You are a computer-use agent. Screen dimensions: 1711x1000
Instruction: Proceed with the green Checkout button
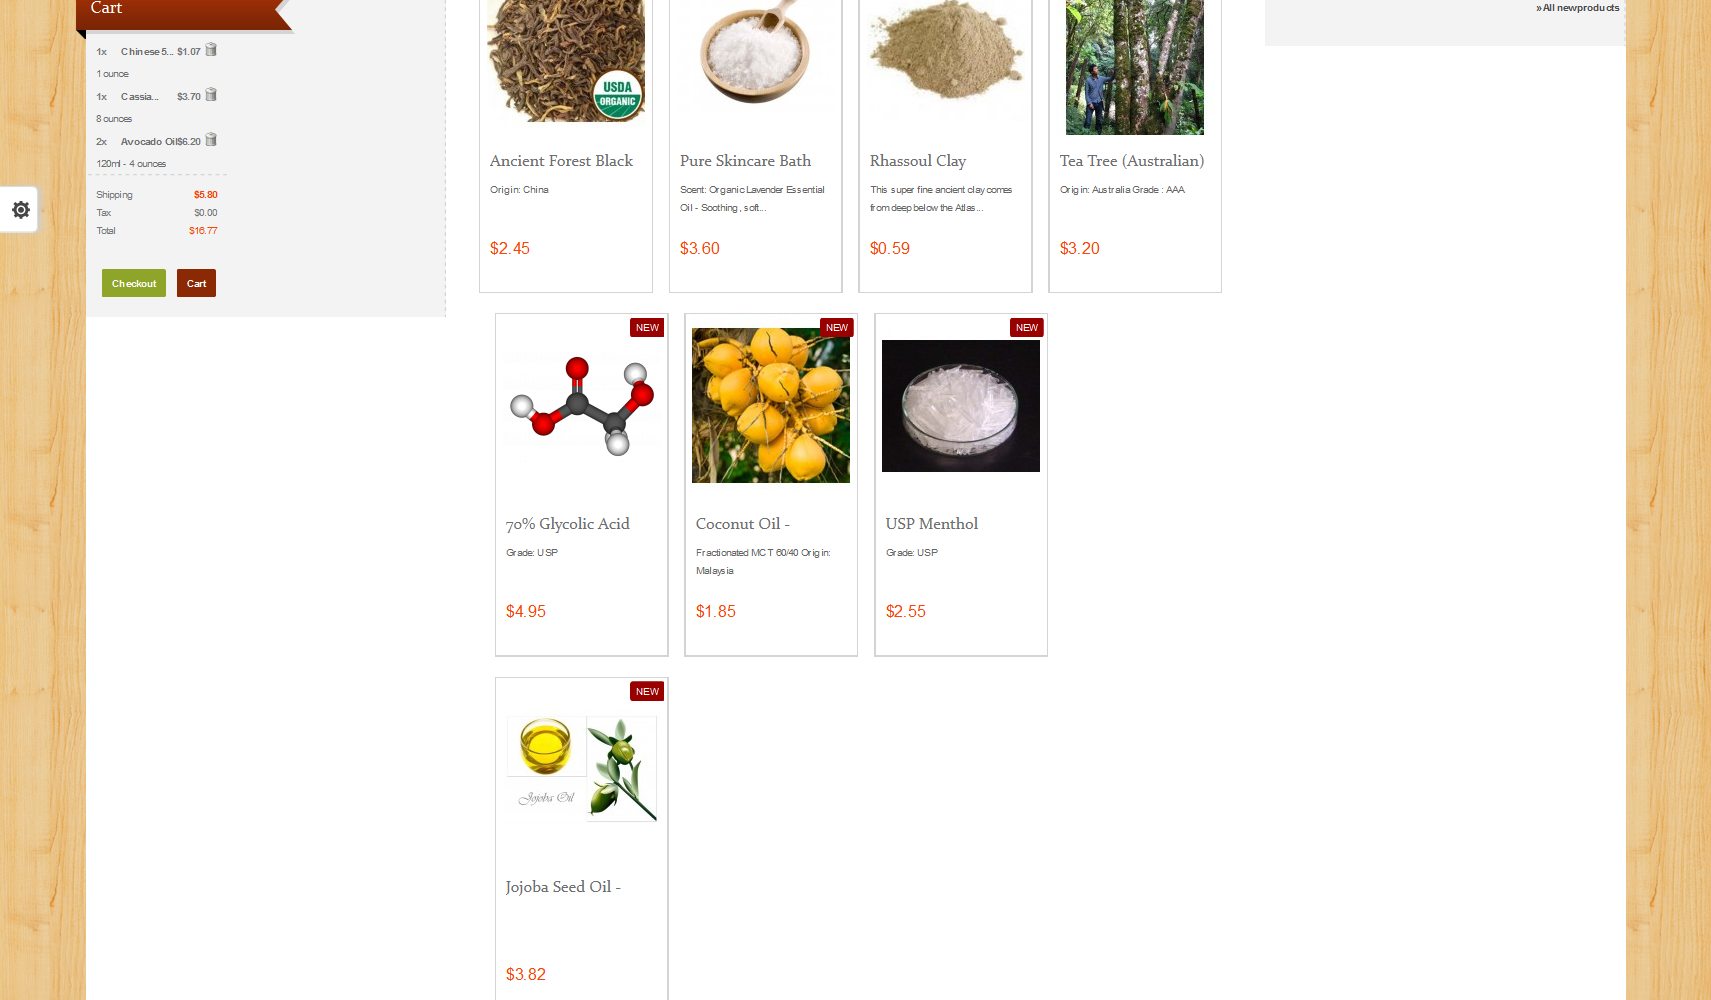coord(134,283)
